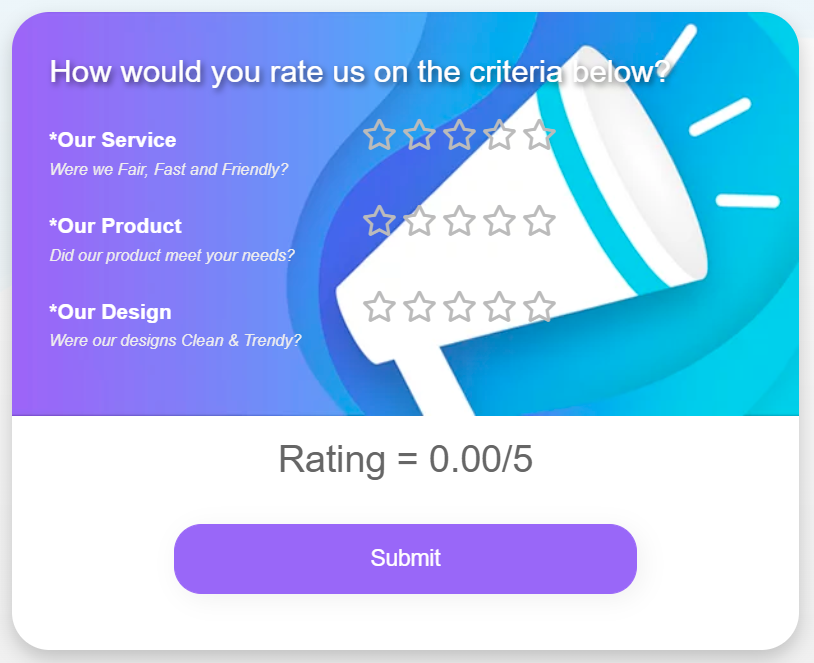814x663 pixels.
Task: Rate Our Service four stars
Action: point(499,135)
